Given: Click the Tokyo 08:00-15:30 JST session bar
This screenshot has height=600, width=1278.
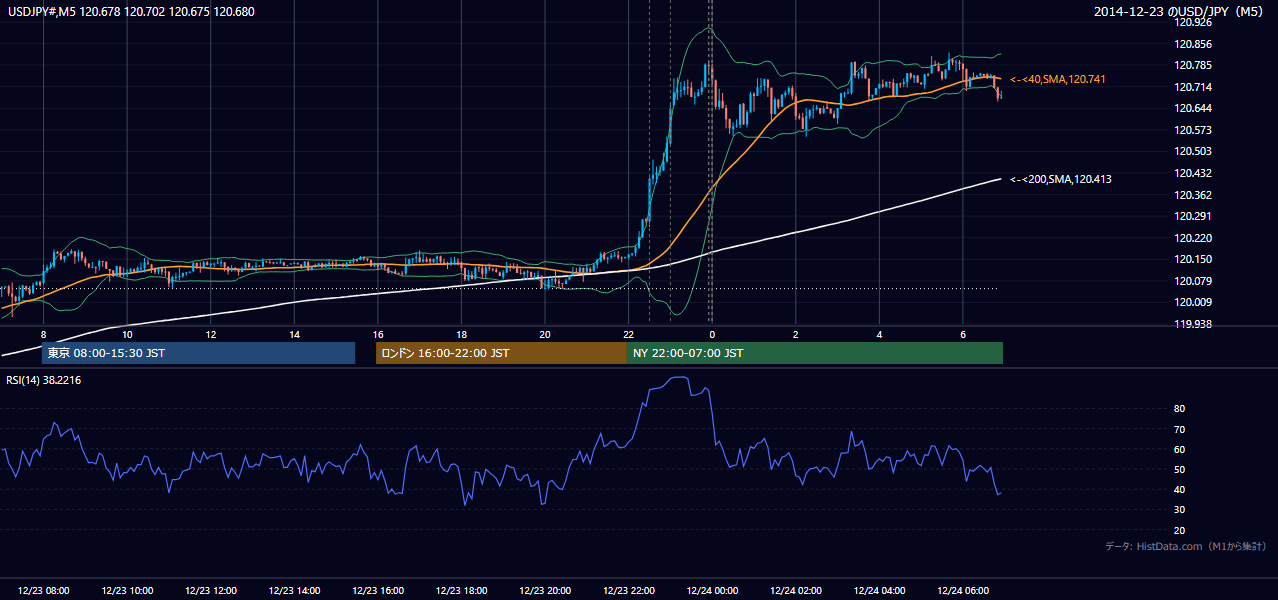Looking at the screenshot, I should [x=198, y=353].
